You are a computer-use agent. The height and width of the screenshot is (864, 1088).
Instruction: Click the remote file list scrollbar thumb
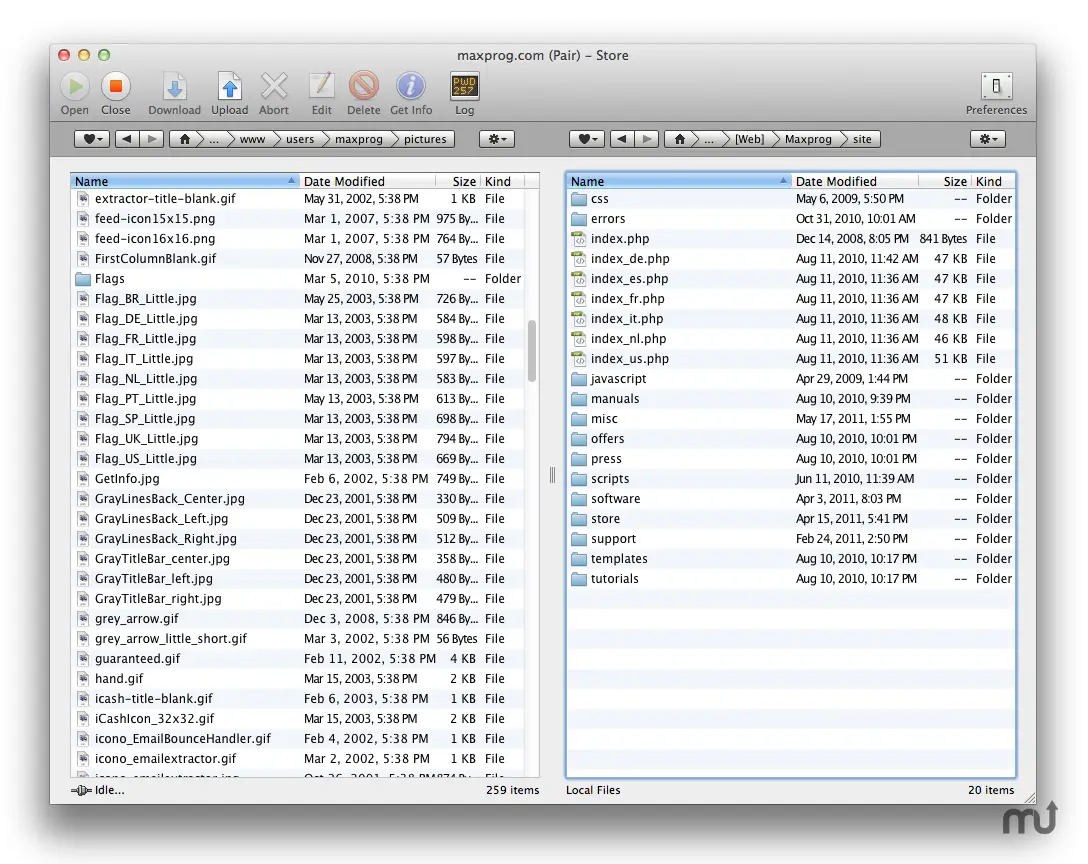tap(532, 350)
